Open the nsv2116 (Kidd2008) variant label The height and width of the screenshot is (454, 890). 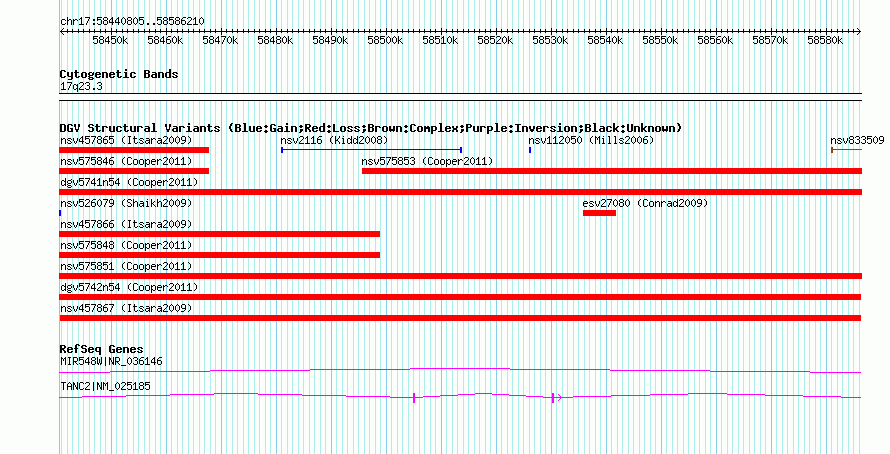(x=334, y=140)
